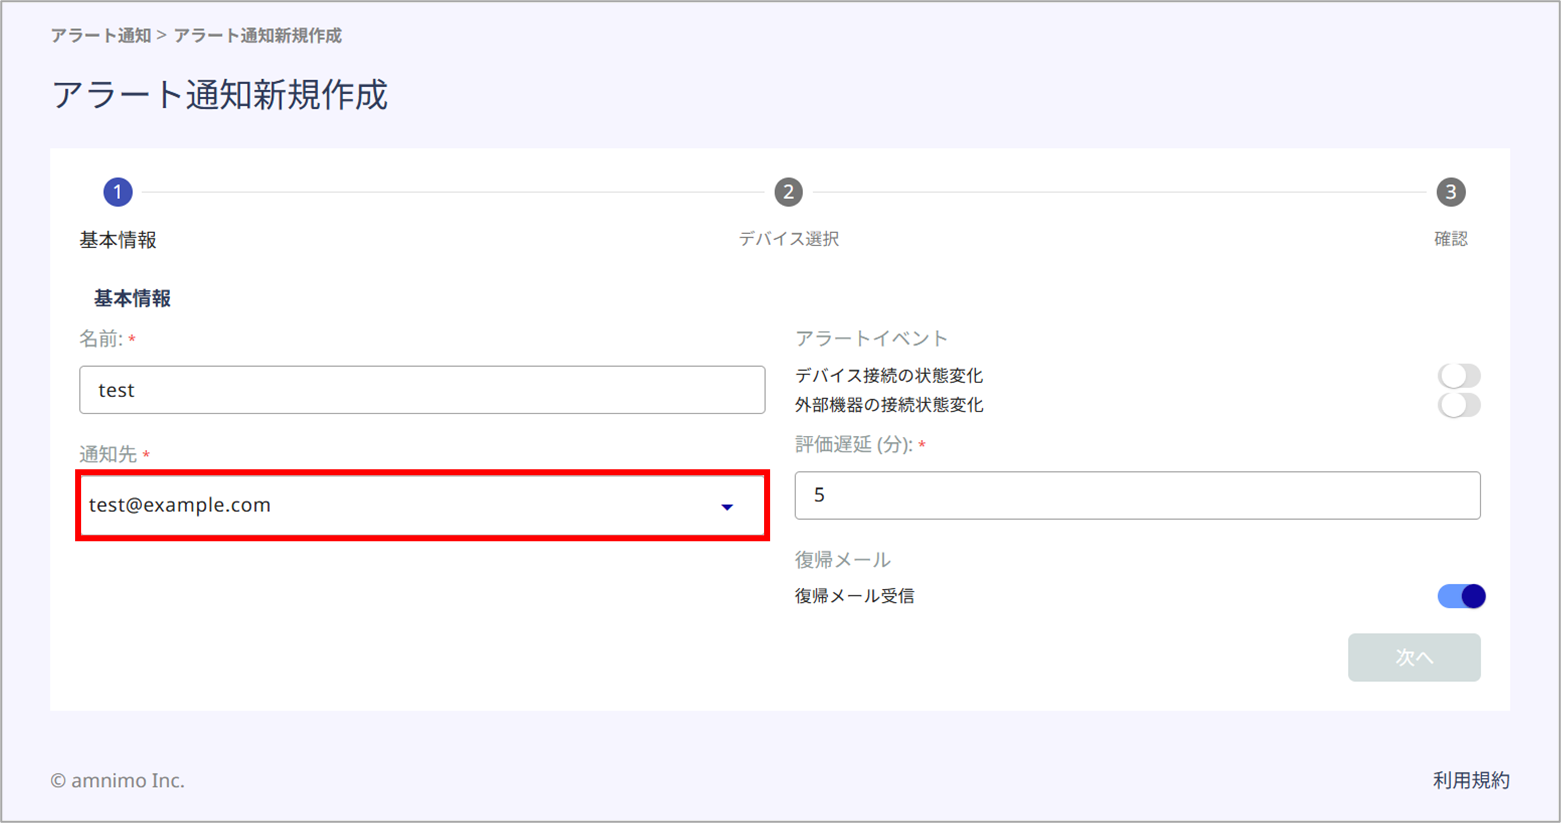This screenshot has width=1561, height=823.
Task: Select the 確認 step label
Action: 1451,239
